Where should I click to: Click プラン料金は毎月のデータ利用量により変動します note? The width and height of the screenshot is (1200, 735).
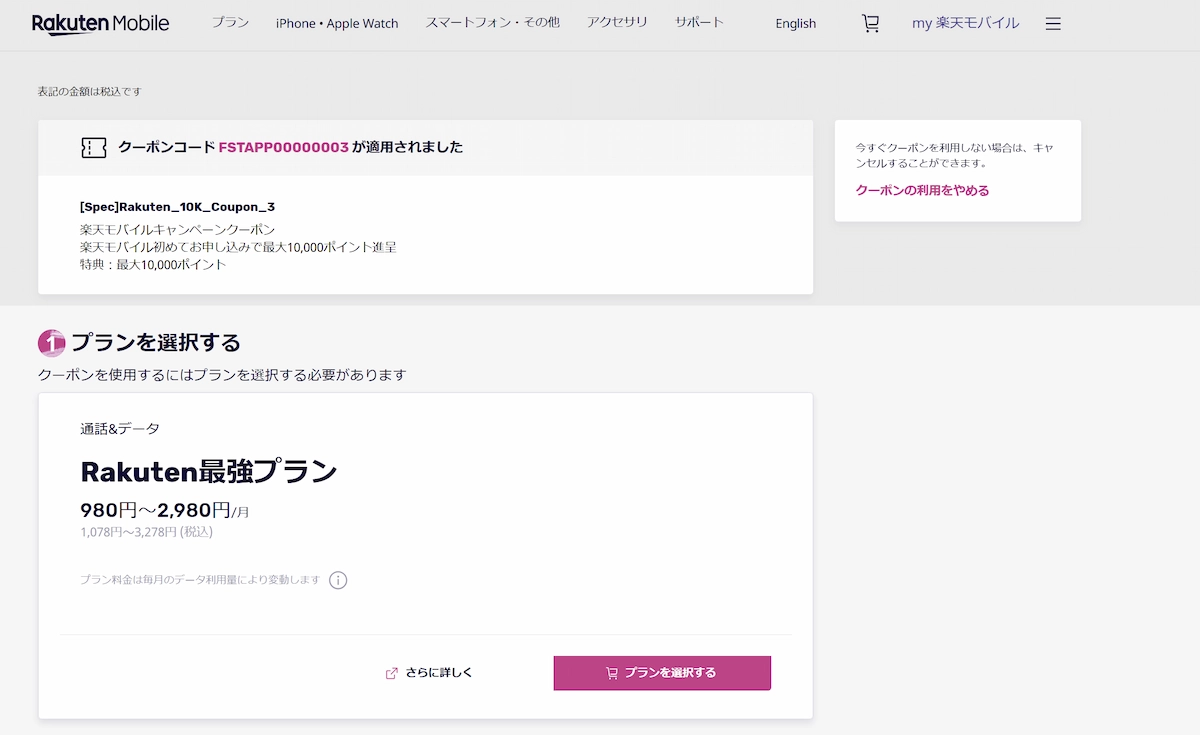point(200,580)
